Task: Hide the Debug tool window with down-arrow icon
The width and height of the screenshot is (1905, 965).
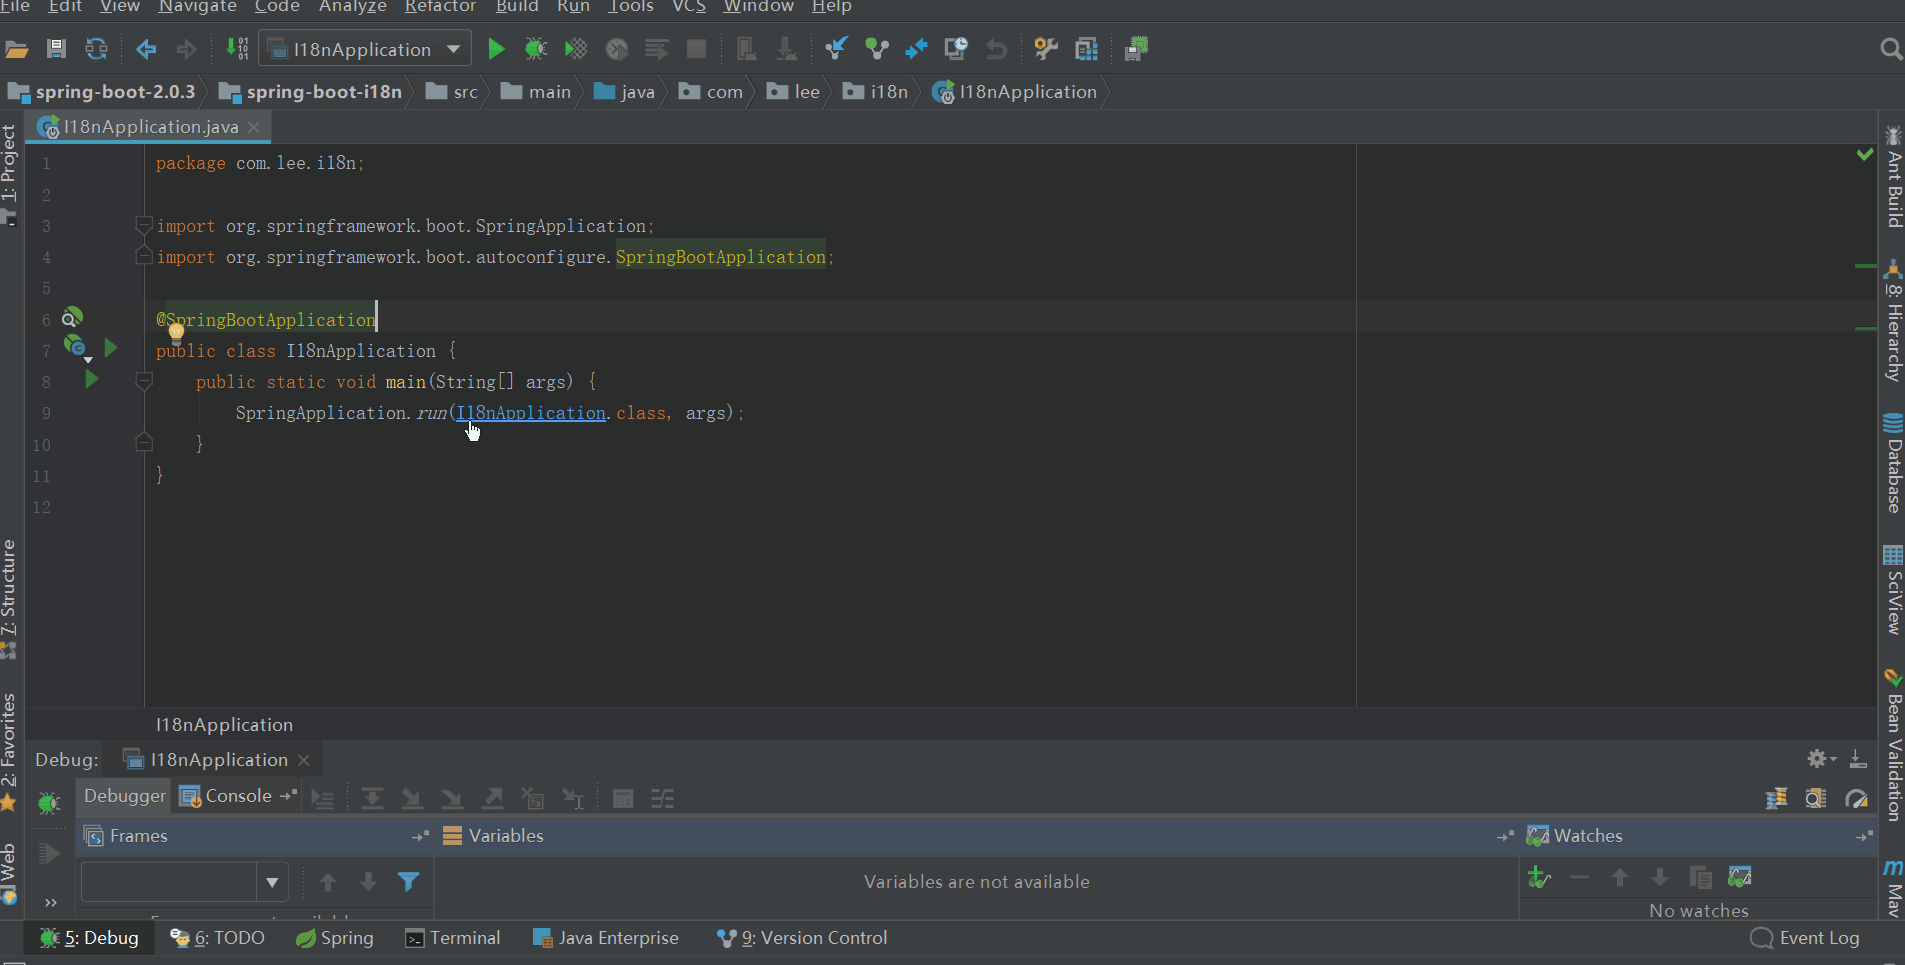Action: 1858,759
